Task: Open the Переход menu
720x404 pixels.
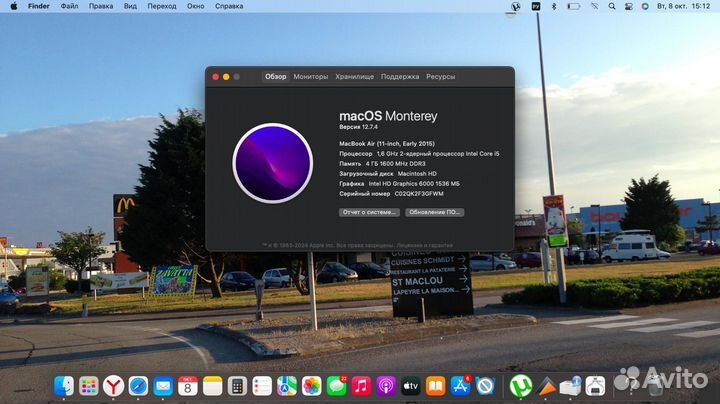Action: coord(162,6)
